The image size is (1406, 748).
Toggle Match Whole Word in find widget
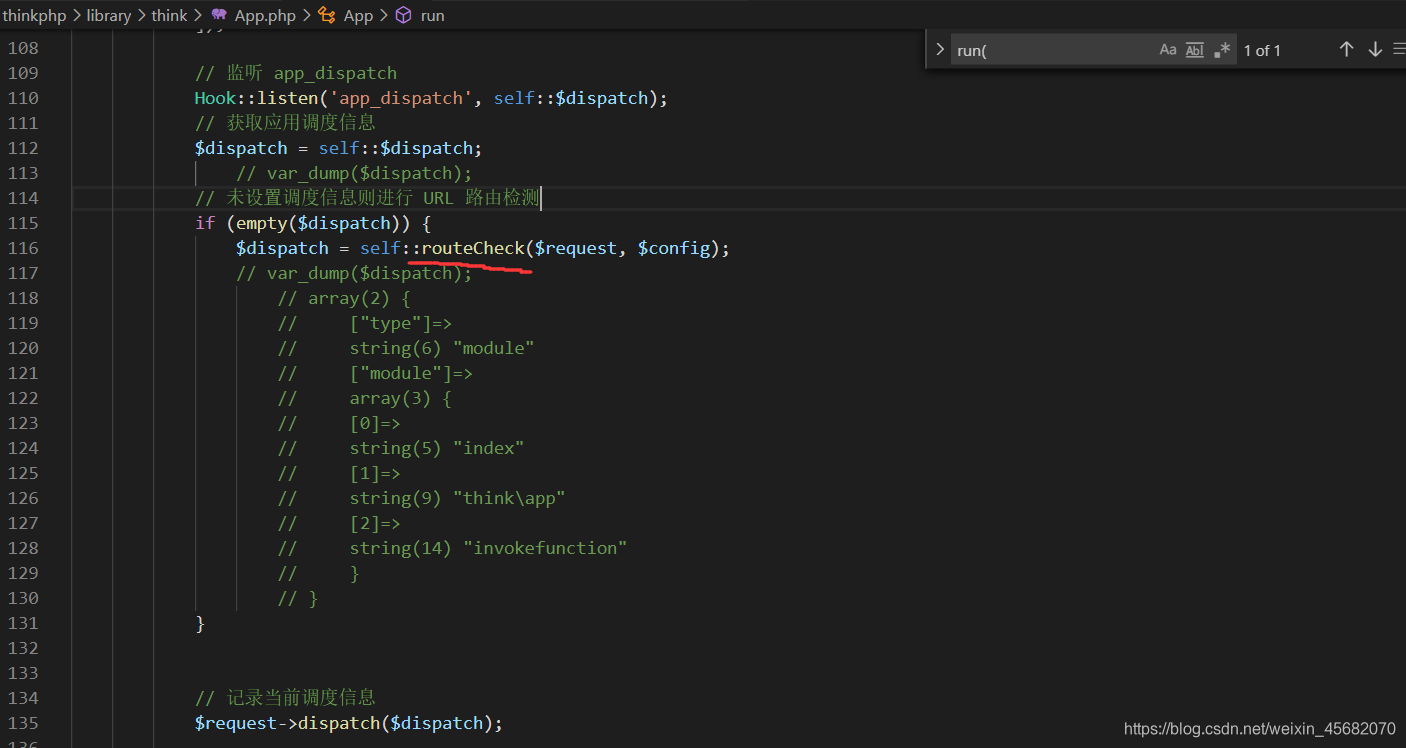1195,50
